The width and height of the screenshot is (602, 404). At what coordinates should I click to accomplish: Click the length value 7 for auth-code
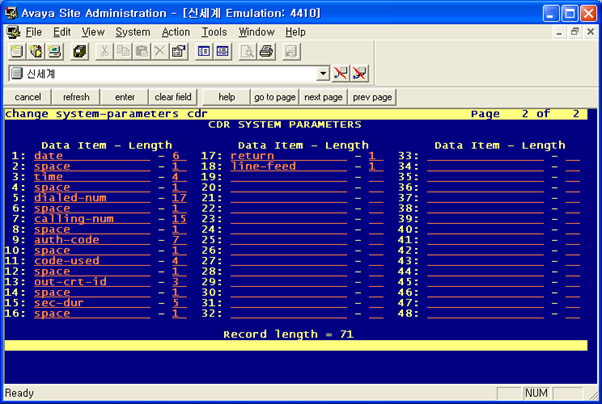[179, 240]
